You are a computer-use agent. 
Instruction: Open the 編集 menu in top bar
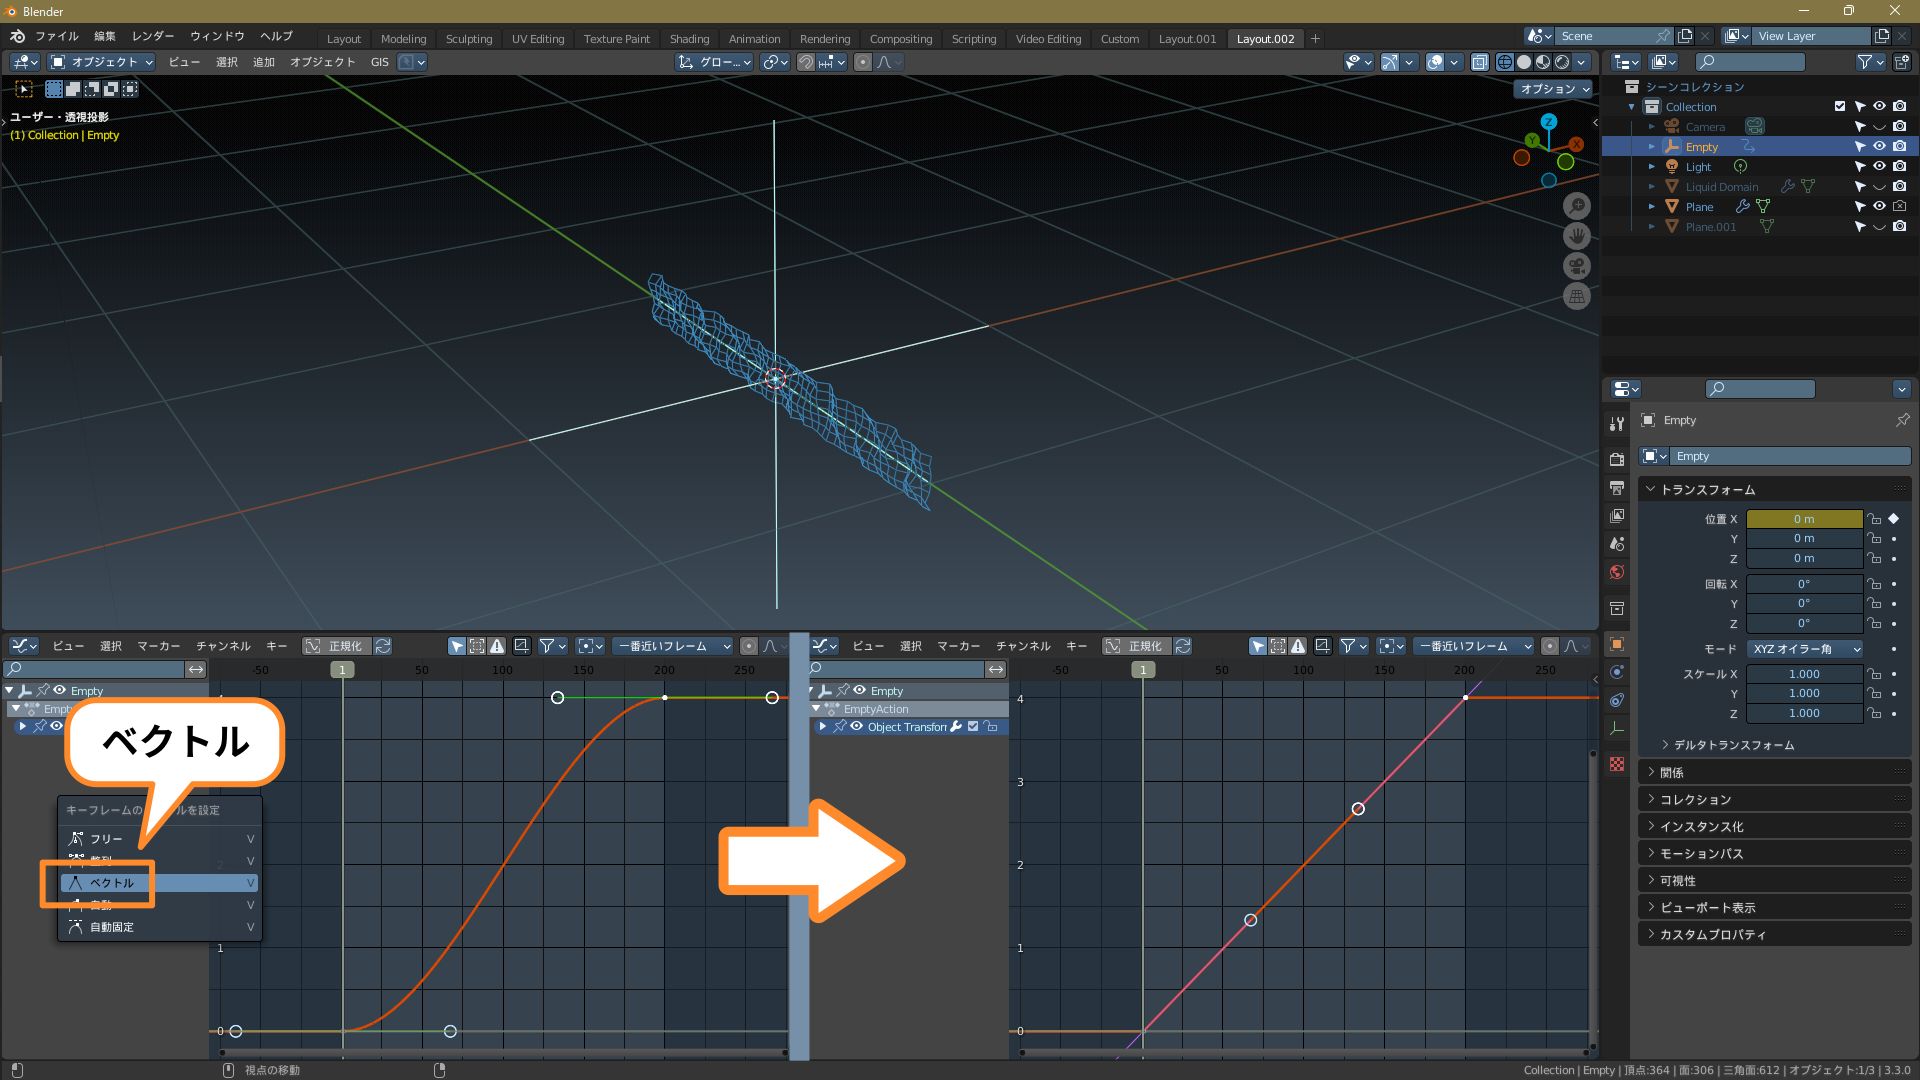104,36
